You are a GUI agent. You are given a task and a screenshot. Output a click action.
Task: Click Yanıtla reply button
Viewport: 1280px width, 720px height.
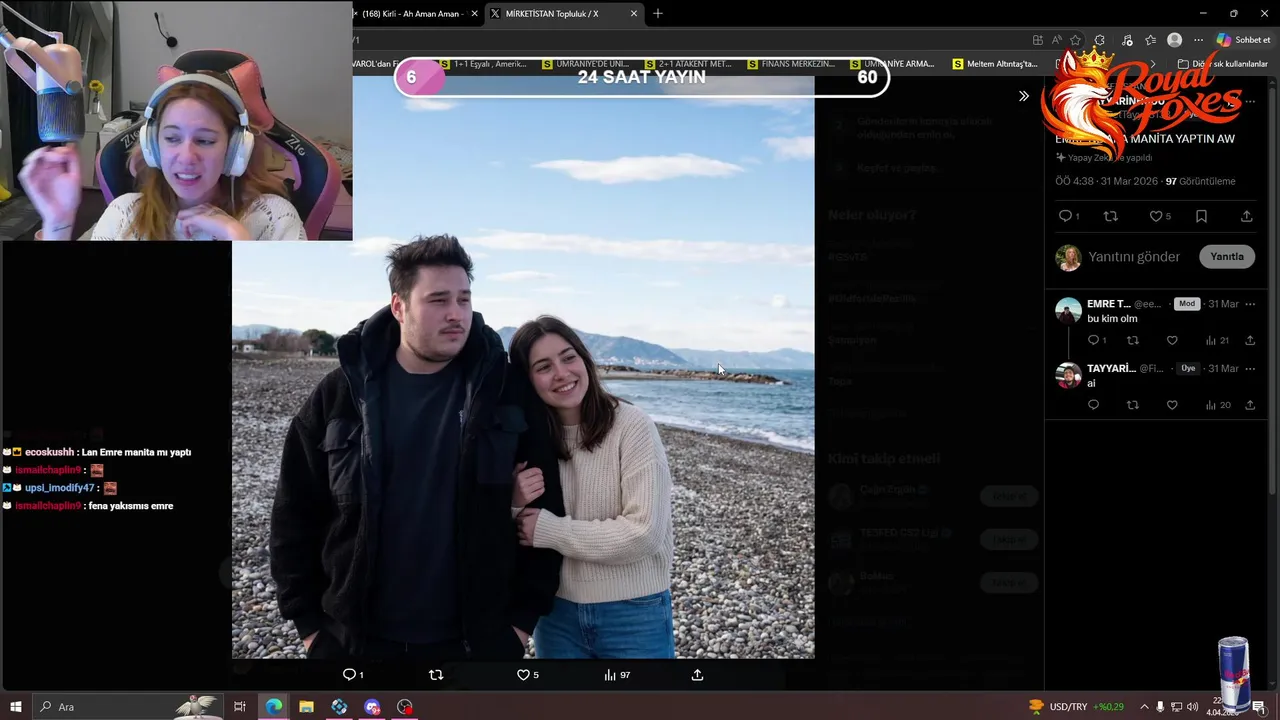pyautogui.click(x=1227, y=257)
